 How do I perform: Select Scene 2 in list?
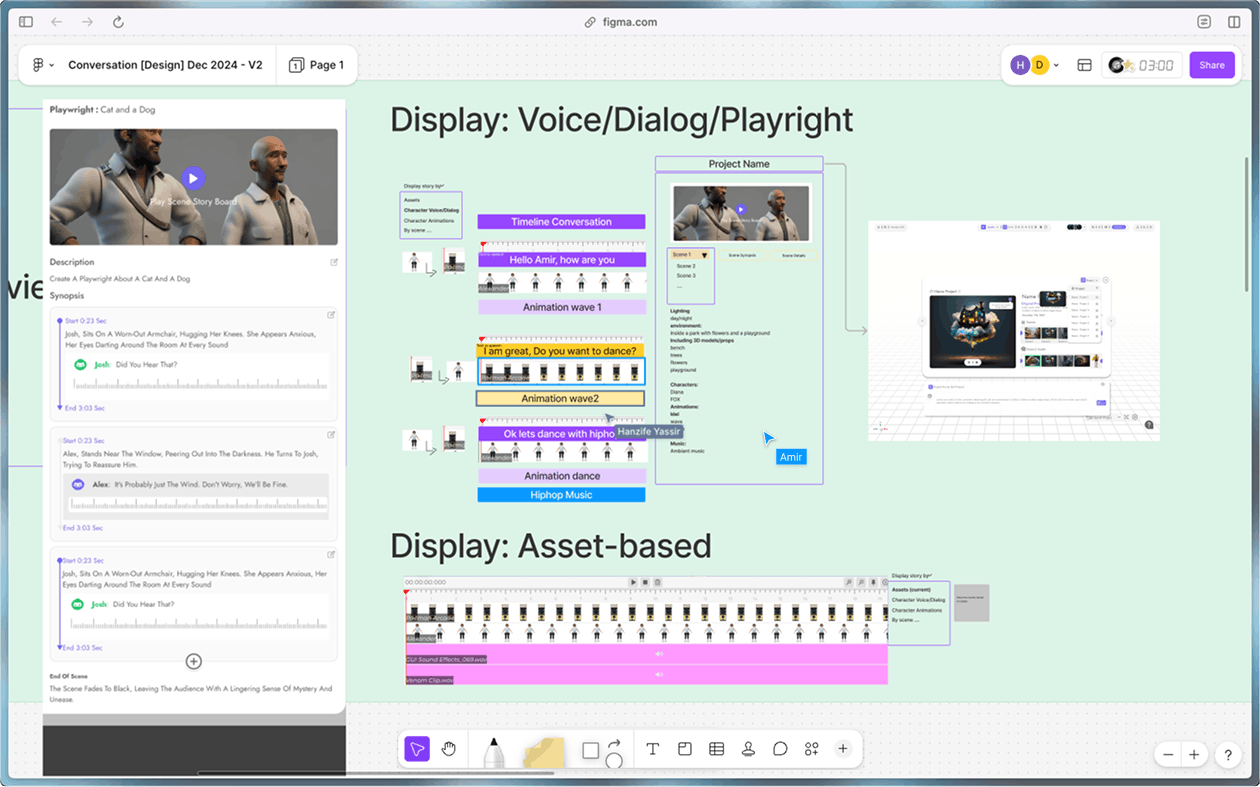tap(685, 266)
